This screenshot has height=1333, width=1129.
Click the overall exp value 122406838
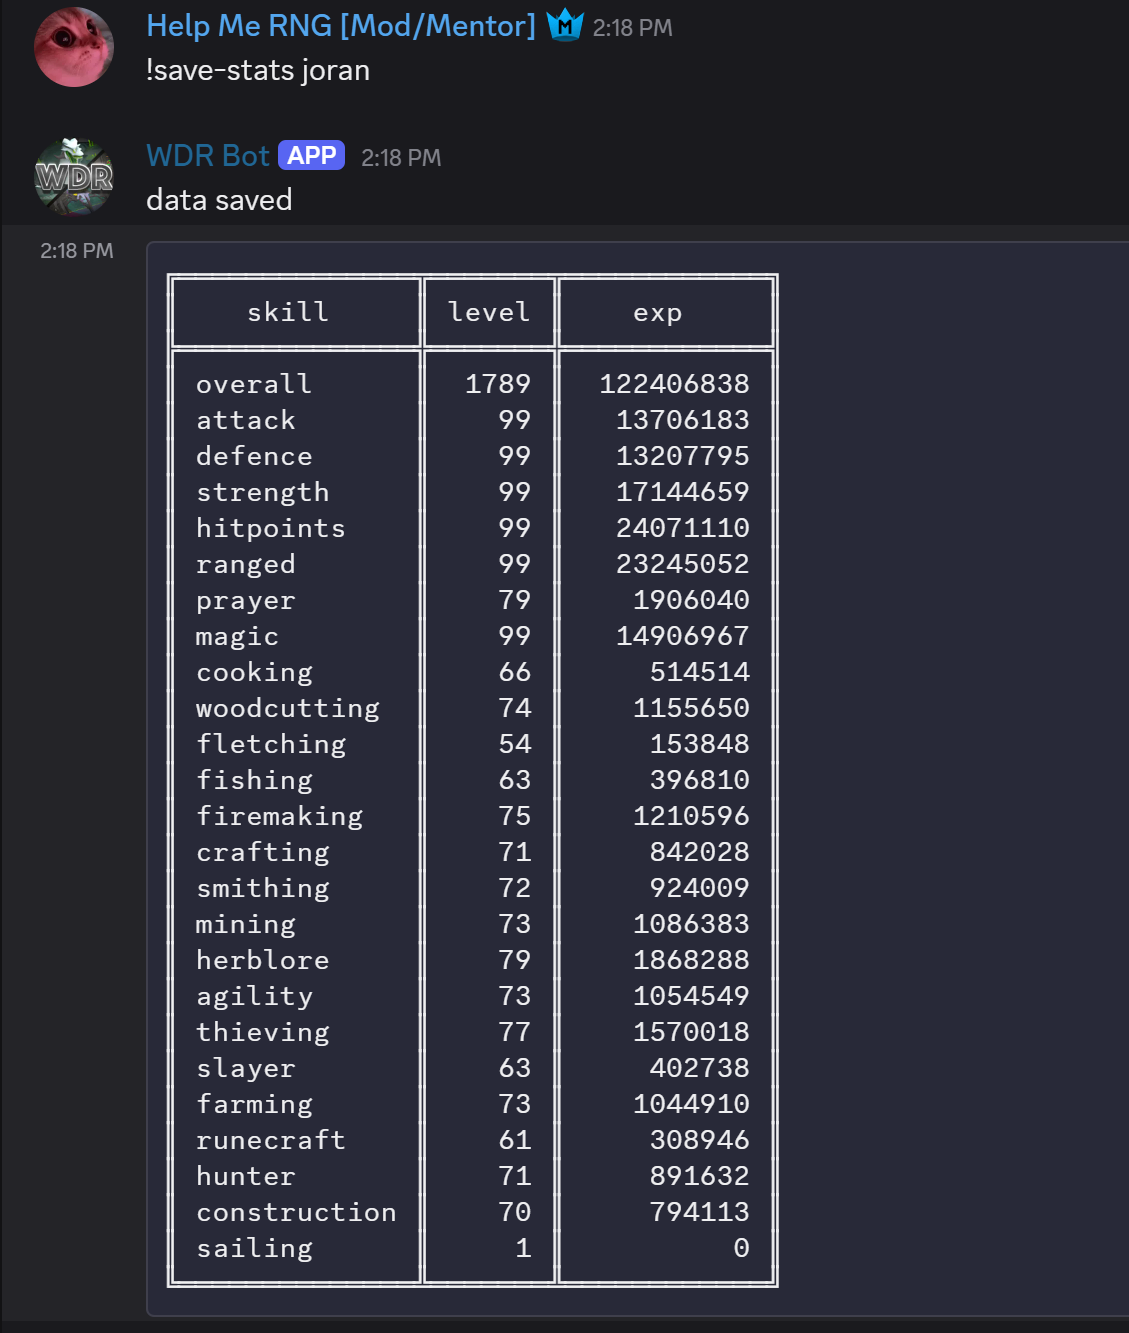pos(674,384)
